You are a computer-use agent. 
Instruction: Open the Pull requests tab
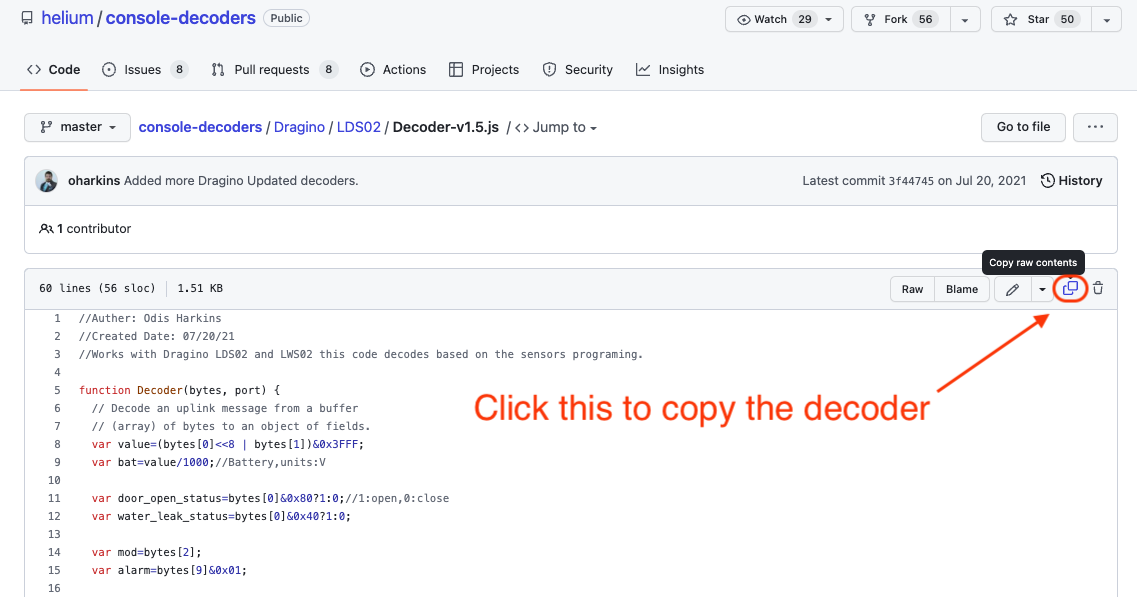click(x=274, y=70)
